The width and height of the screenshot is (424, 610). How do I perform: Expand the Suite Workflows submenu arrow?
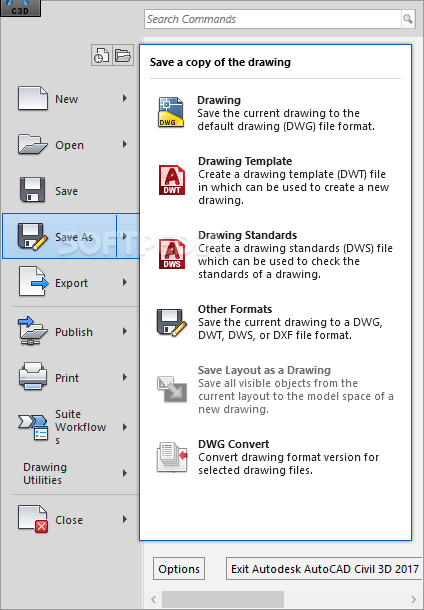125,427
